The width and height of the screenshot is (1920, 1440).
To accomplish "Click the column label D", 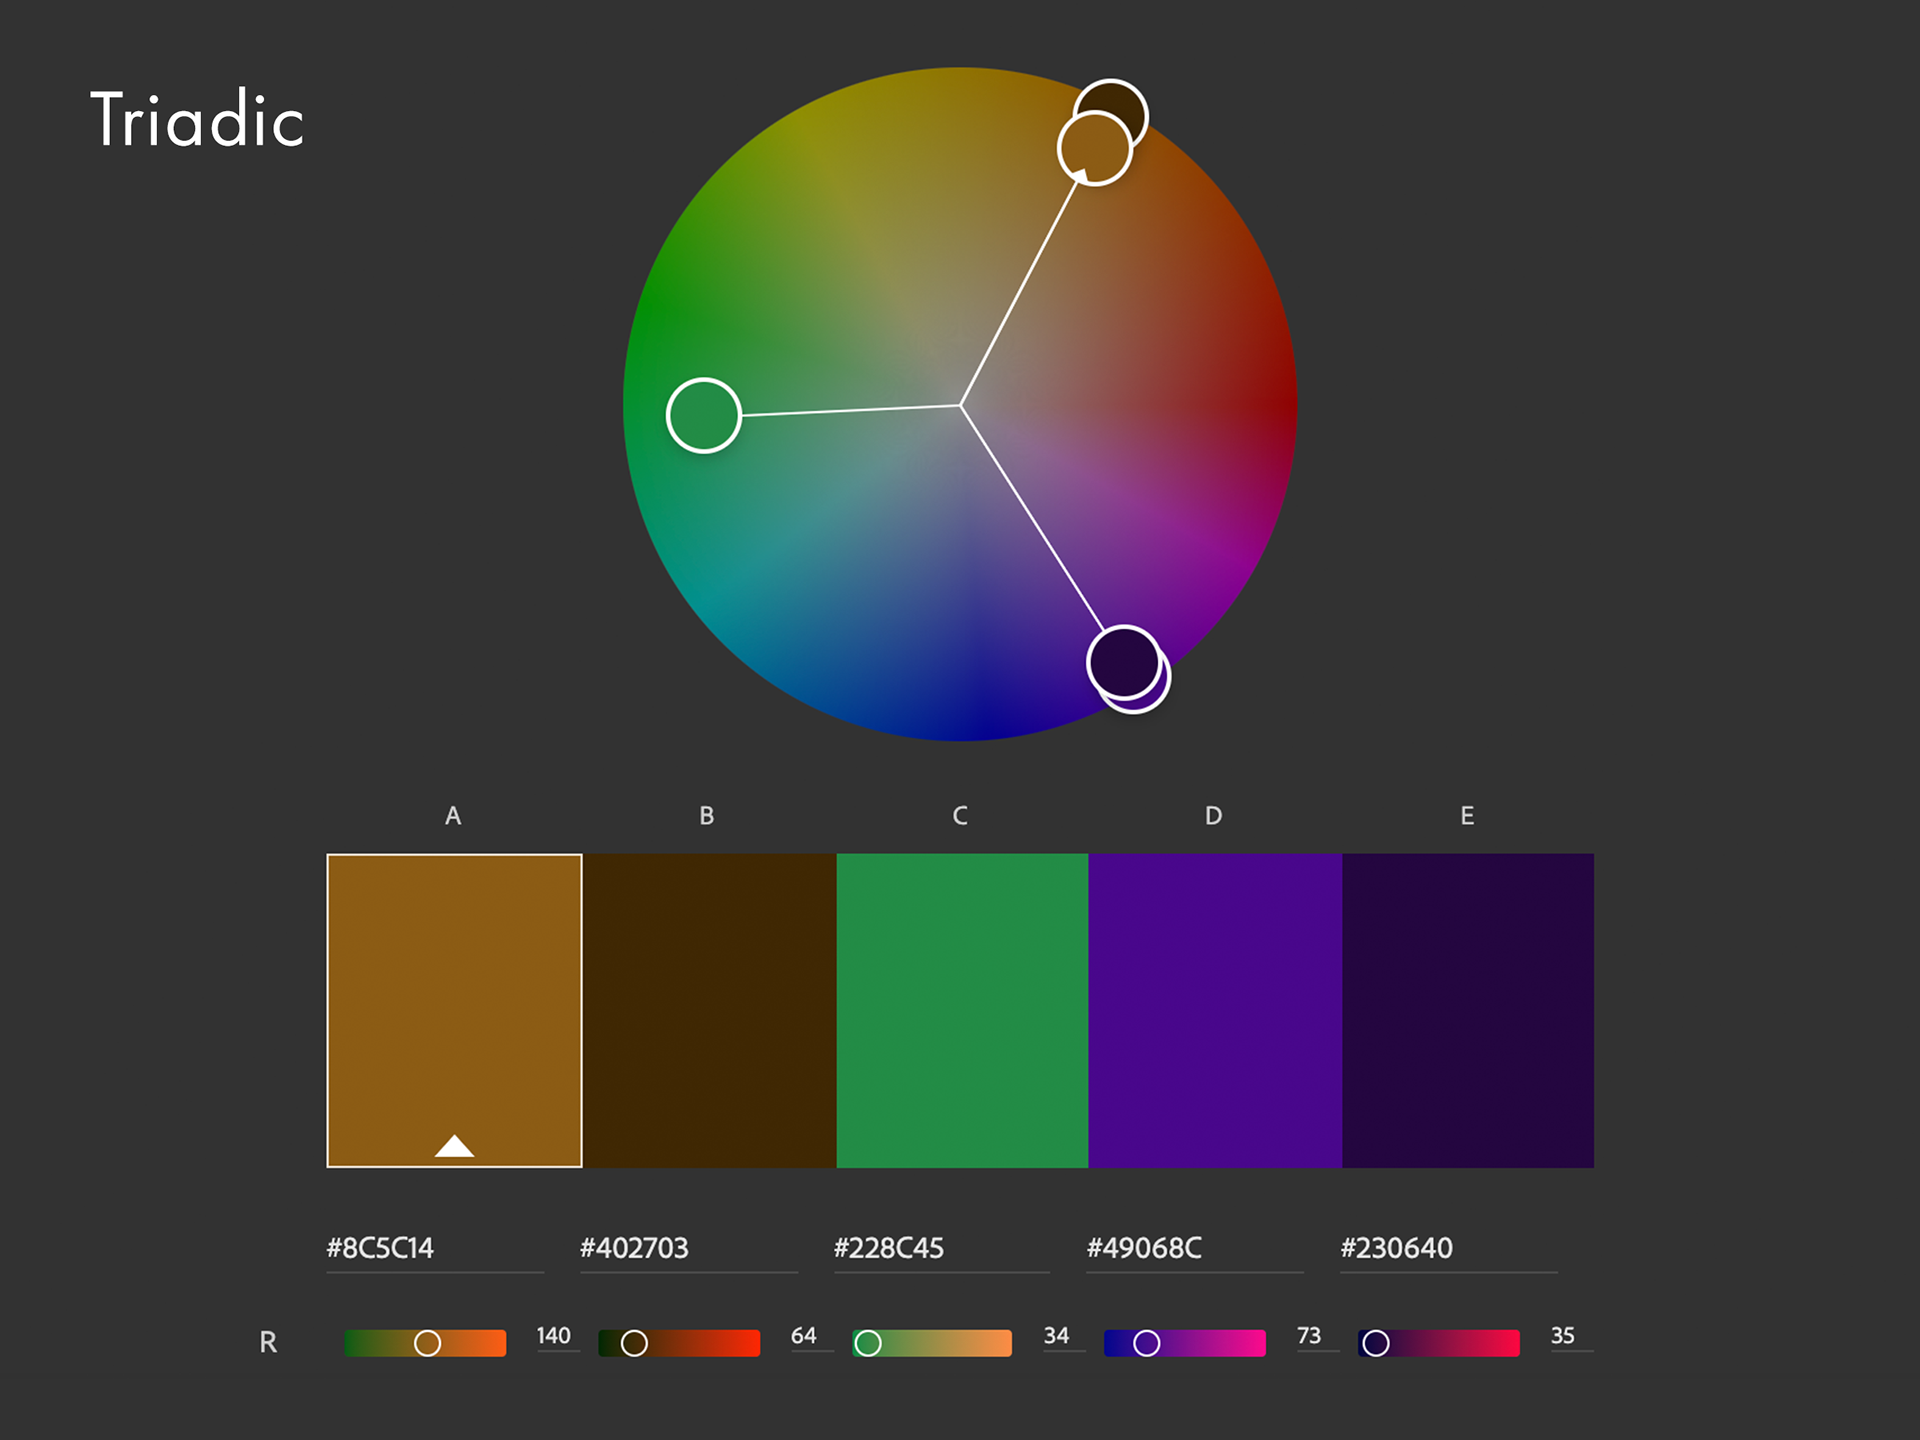I will 1214,816.
